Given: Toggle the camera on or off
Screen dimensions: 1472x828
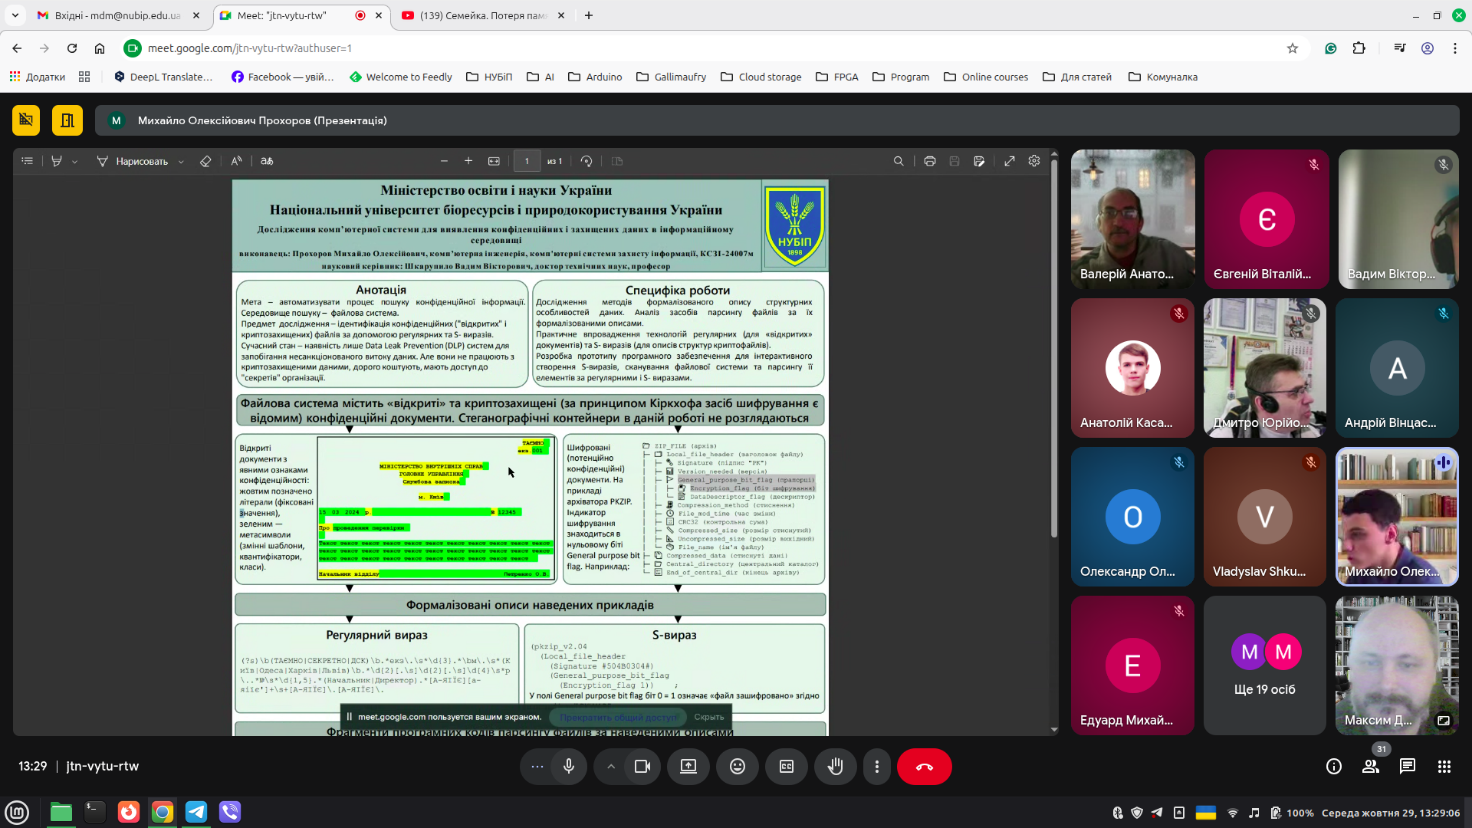Looking at the screenshot, I should [642, 766].
